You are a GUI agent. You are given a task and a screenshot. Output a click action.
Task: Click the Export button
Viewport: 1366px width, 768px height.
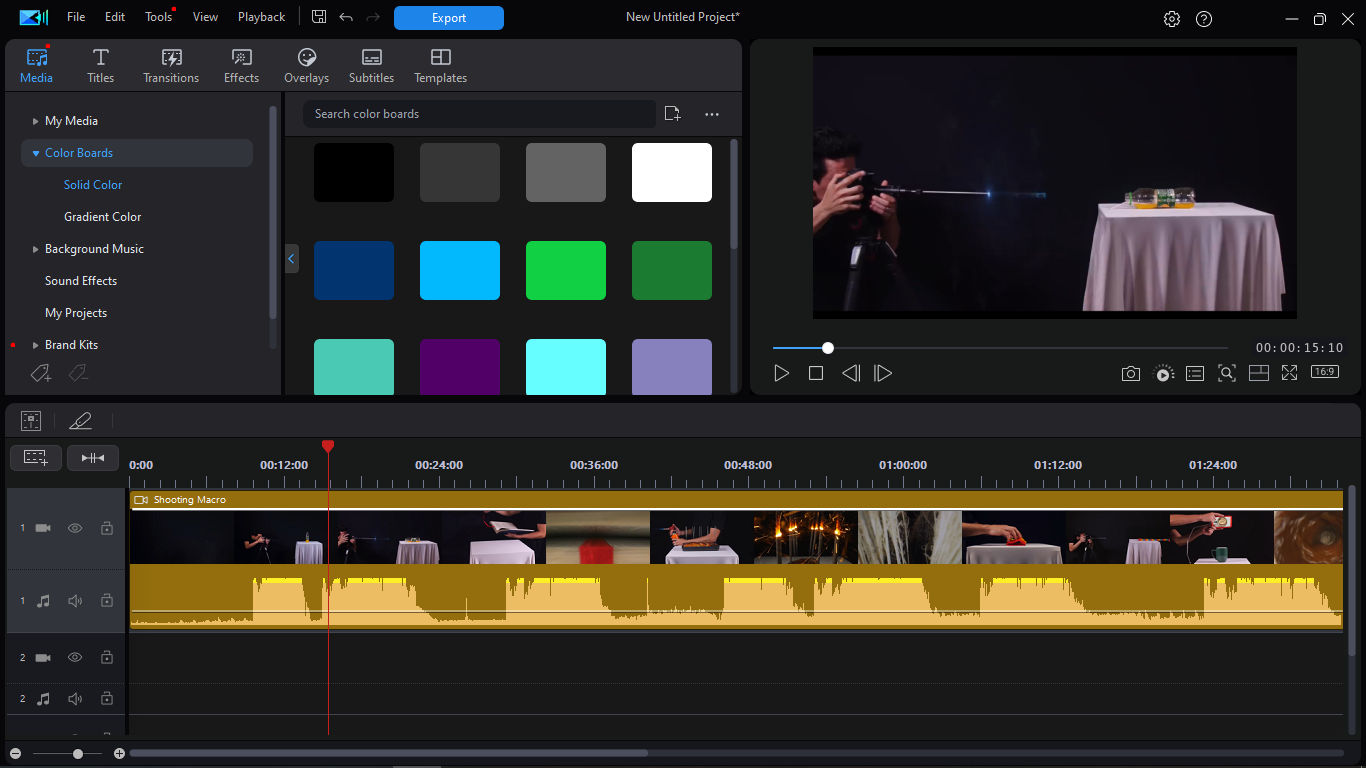tap(448, 18)
